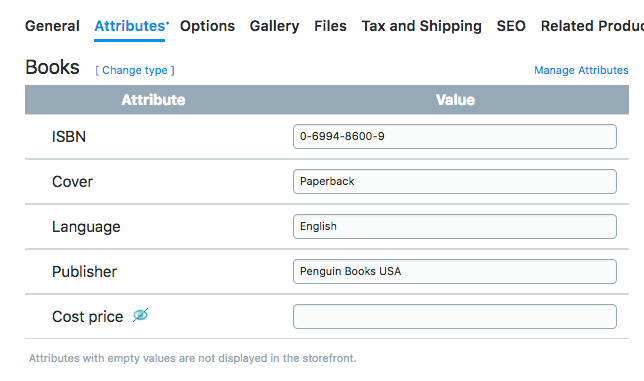Click the Cost price attribute label

(x=87, y=317)
